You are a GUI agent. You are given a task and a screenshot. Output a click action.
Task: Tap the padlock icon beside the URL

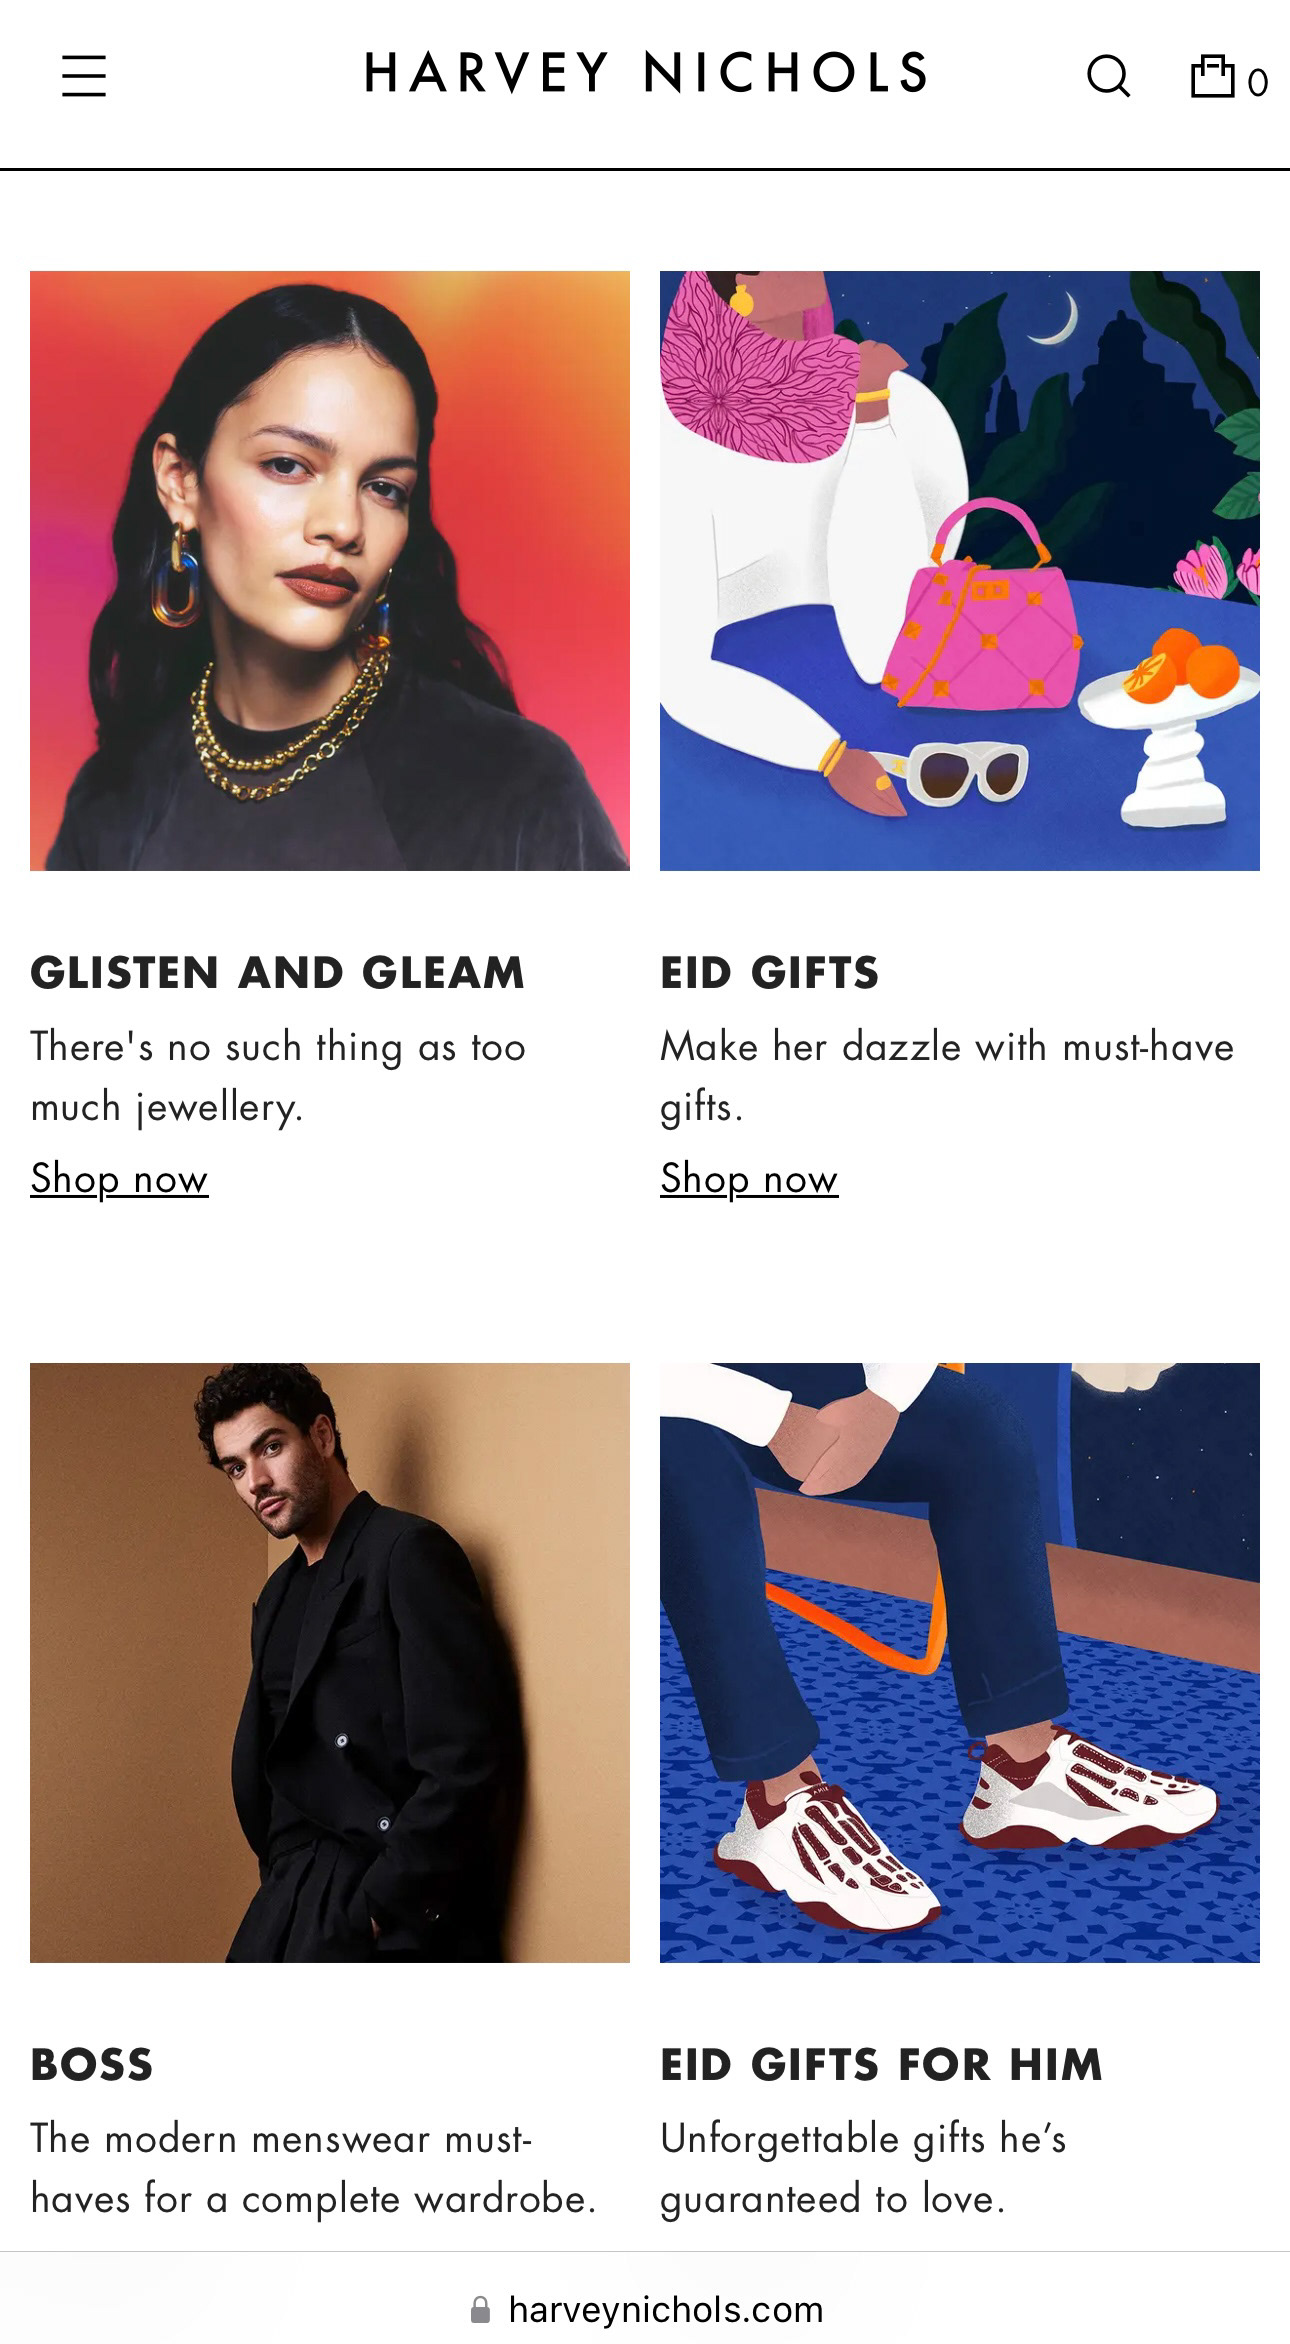click(480, 2310)
